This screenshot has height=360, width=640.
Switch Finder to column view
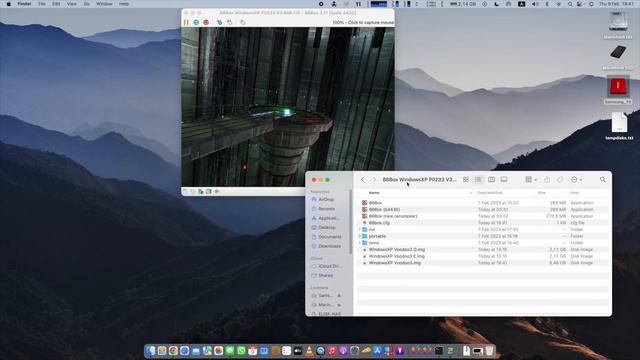[491, 180]
